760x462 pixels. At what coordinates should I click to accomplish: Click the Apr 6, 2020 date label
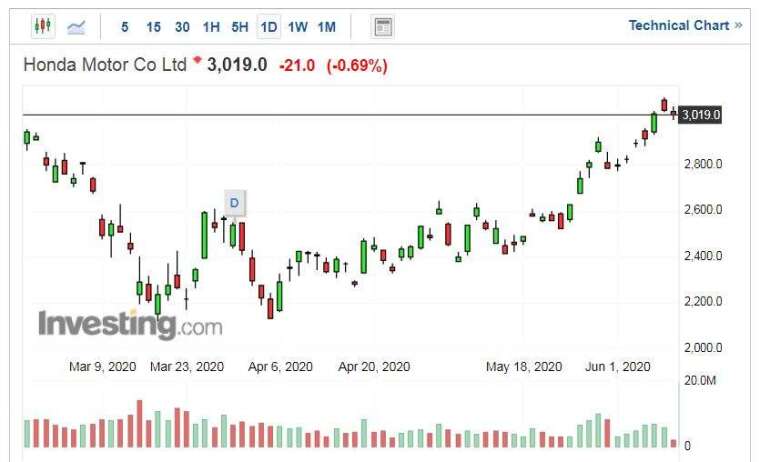[x=280, y=366]
